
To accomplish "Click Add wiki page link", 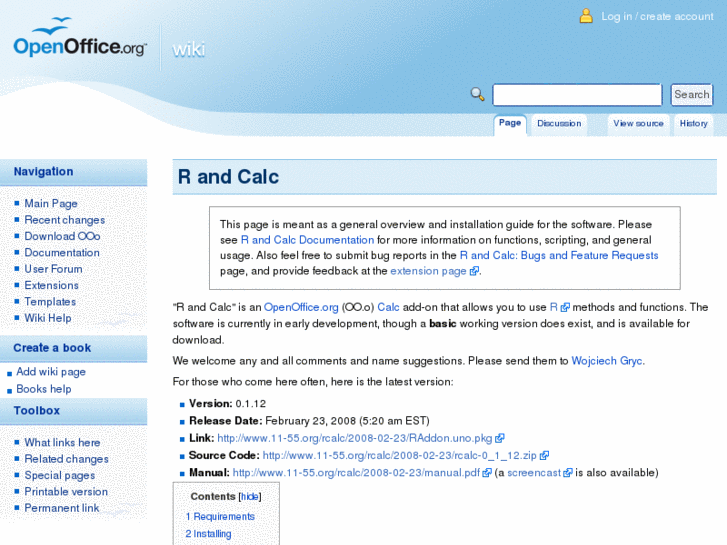I will [x=51, y=372].
